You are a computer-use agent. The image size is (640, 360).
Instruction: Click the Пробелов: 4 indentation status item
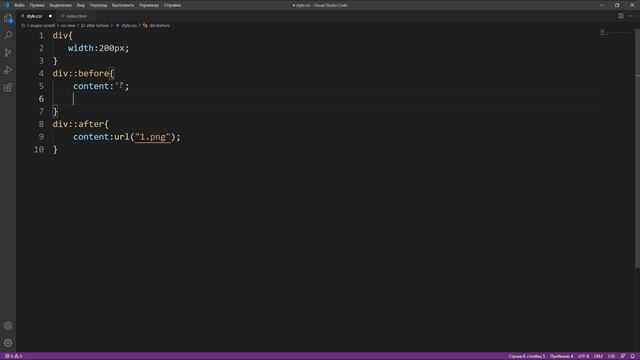pyautogui.click(x=561, y=356)
